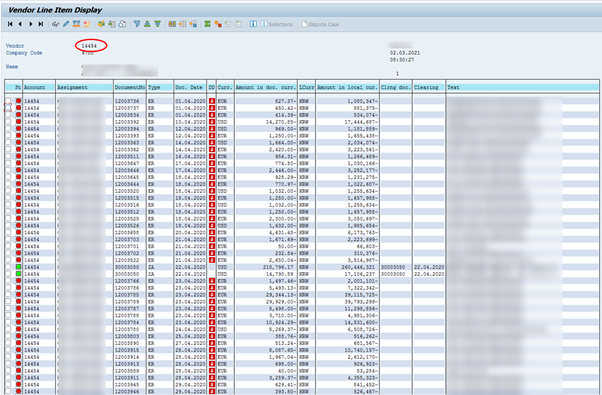Viewport: 602px width, 395px height.
Task: Jump to the last item toolbar arrow
Action: pos(41,24)
